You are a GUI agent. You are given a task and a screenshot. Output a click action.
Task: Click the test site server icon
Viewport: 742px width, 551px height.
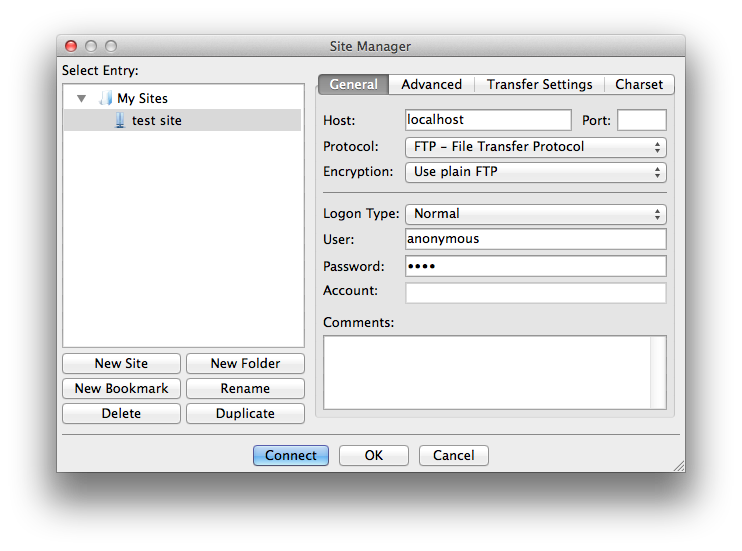[x=120, y=120]
